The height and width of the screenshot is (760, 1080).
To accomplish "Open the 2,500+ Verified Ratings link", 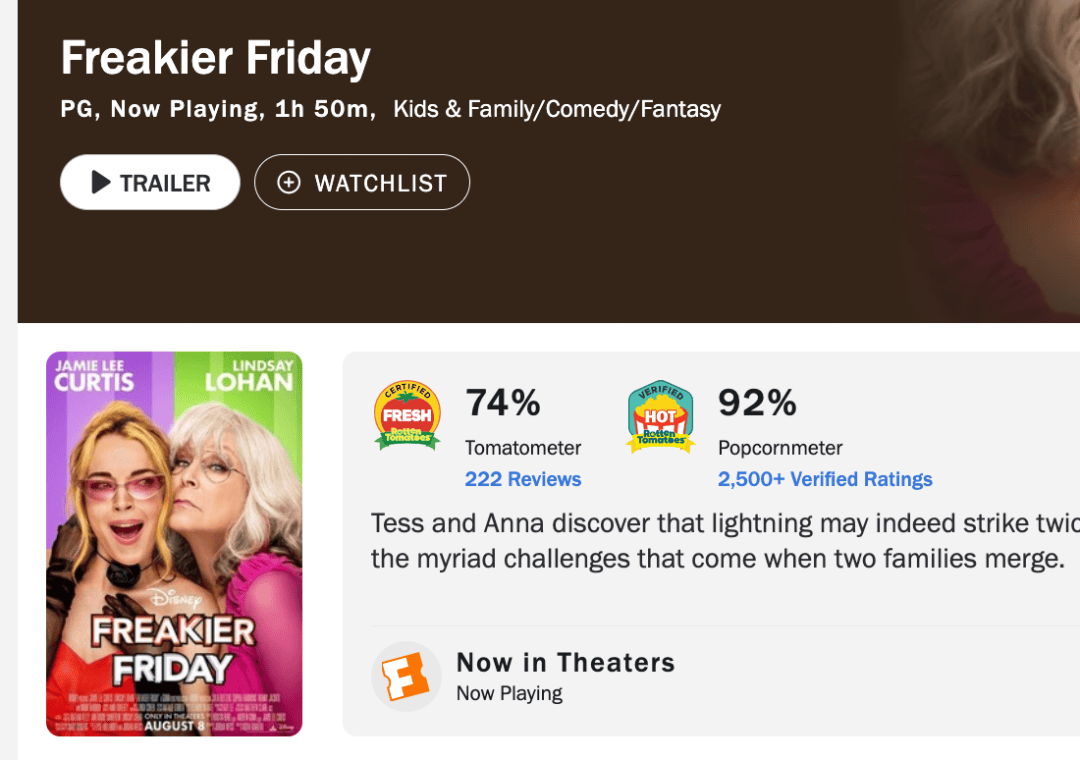I will tap(825, 479).
